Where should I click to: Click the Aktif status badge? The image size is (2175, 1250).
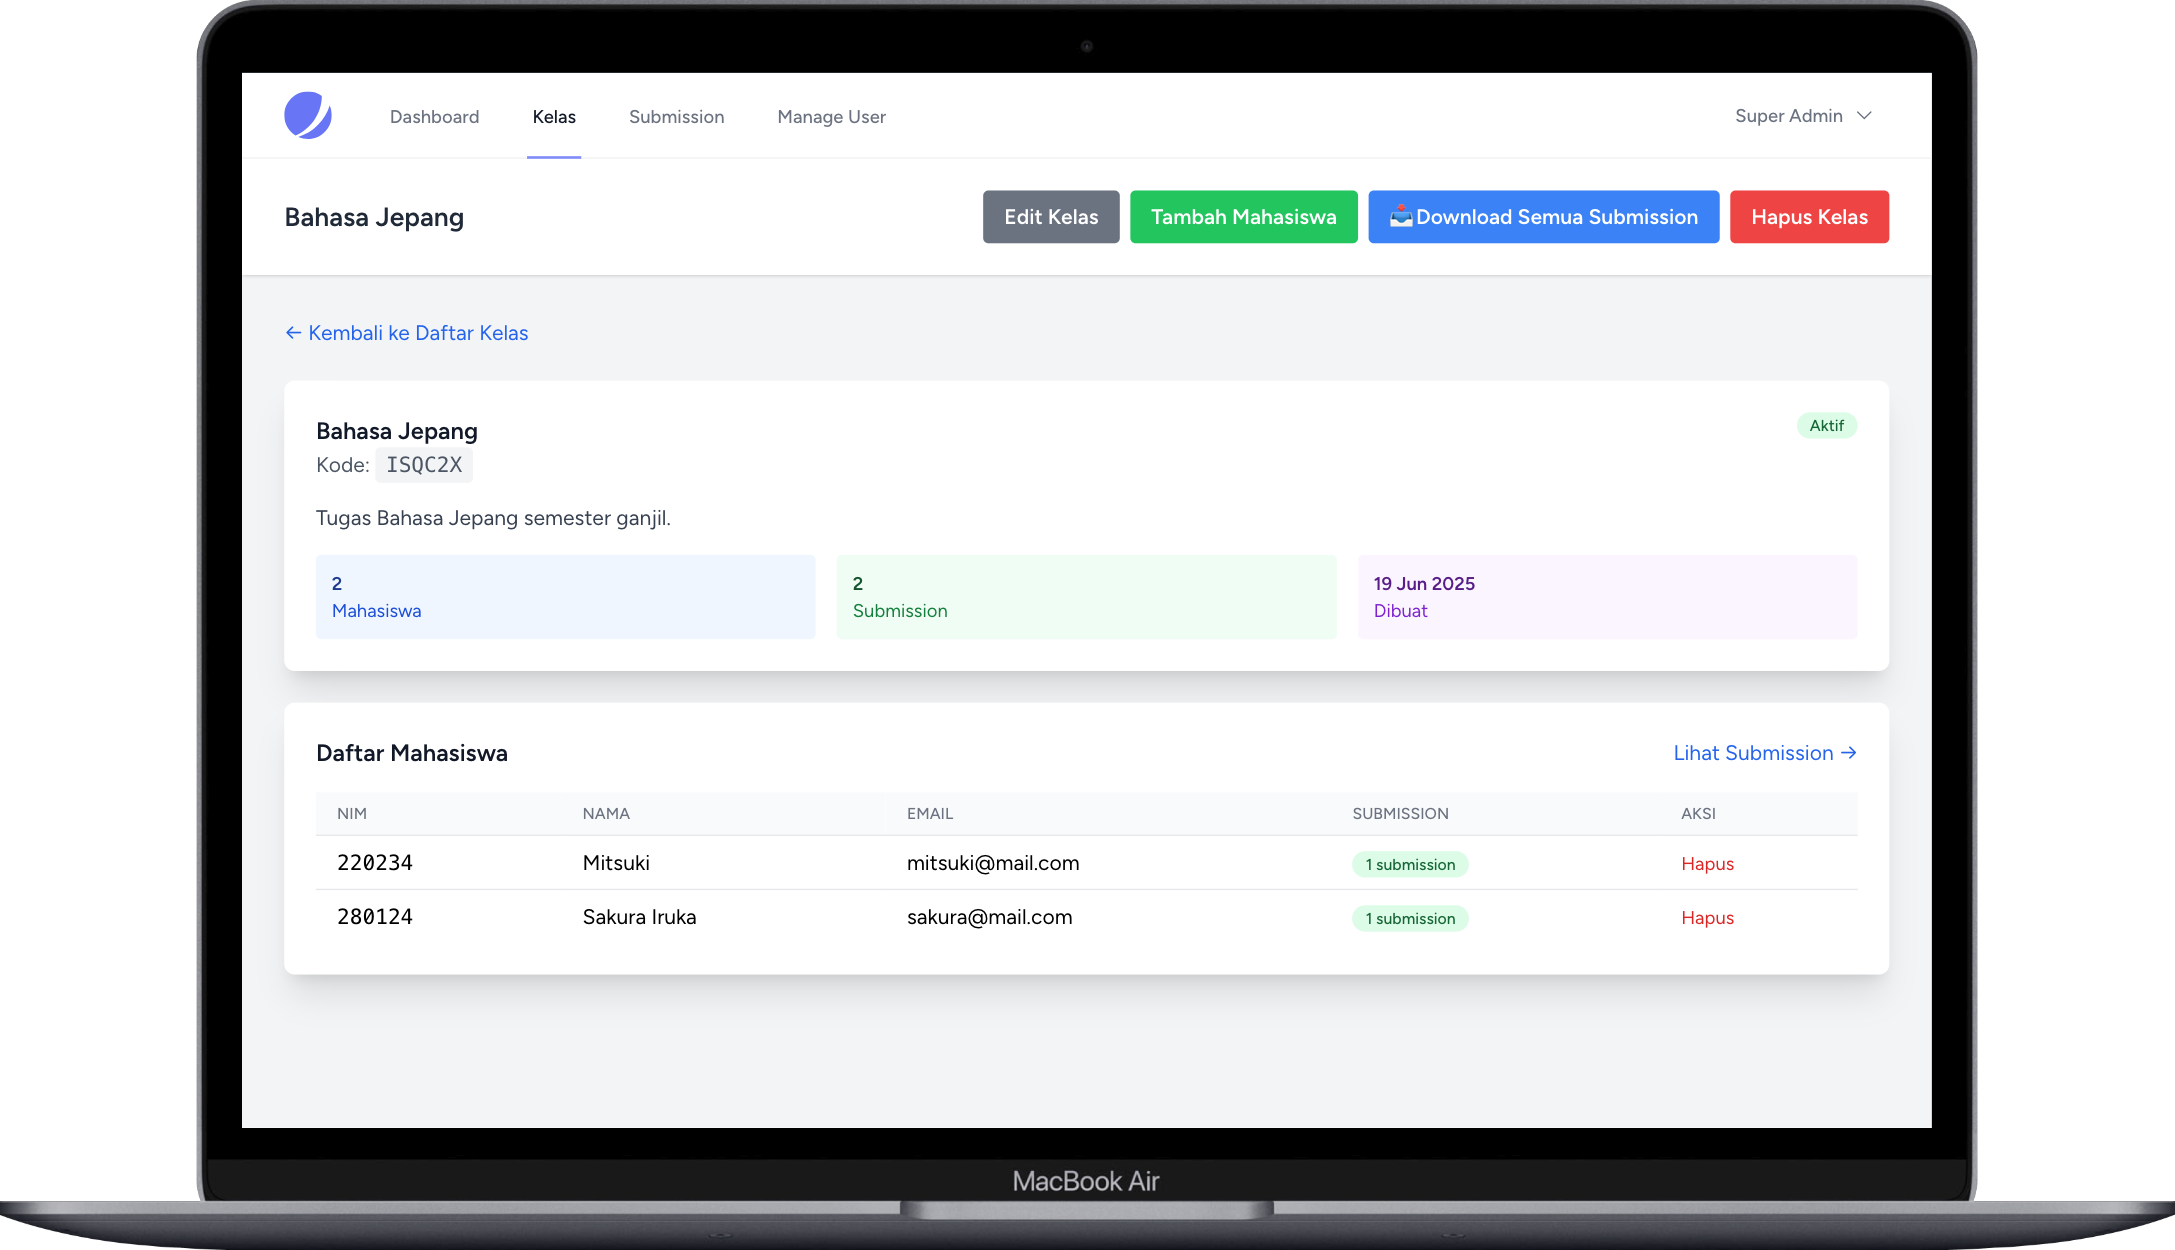coord(1826,426)
